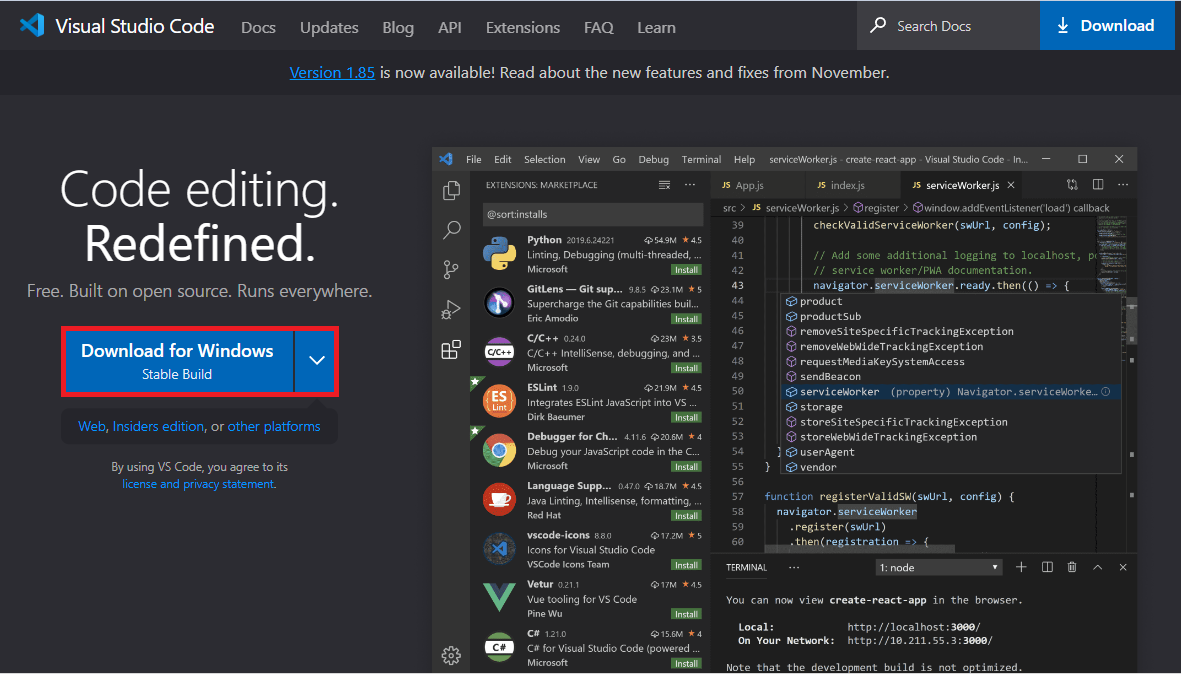Click the search magnifier icon in Search Docs
Image resolution: width=1181 pixels, height=674 pixels.
[877, 25]
